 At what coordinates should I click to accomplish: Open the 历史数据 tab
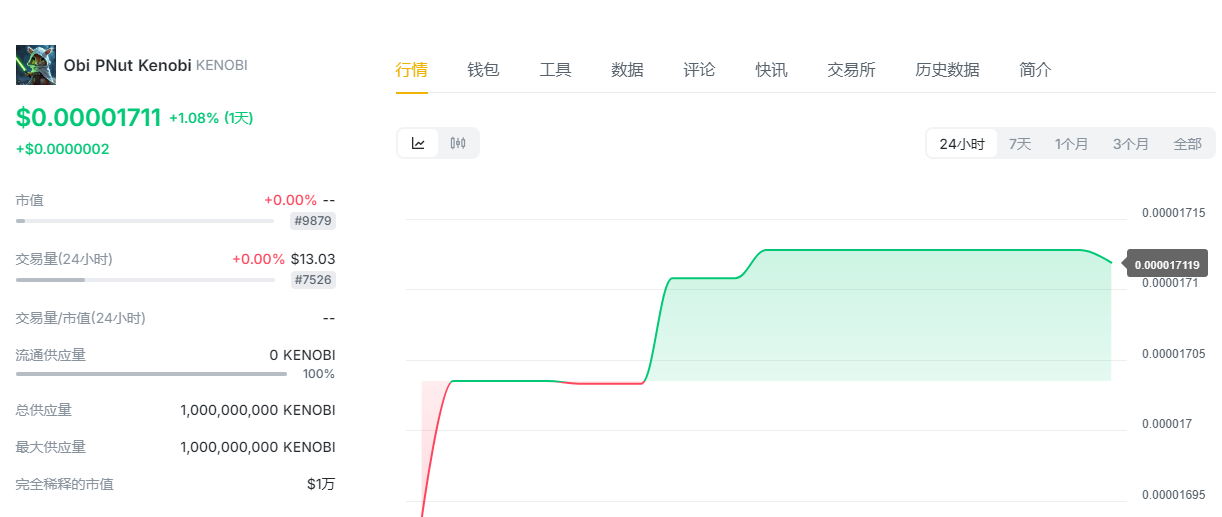(947, 70)
